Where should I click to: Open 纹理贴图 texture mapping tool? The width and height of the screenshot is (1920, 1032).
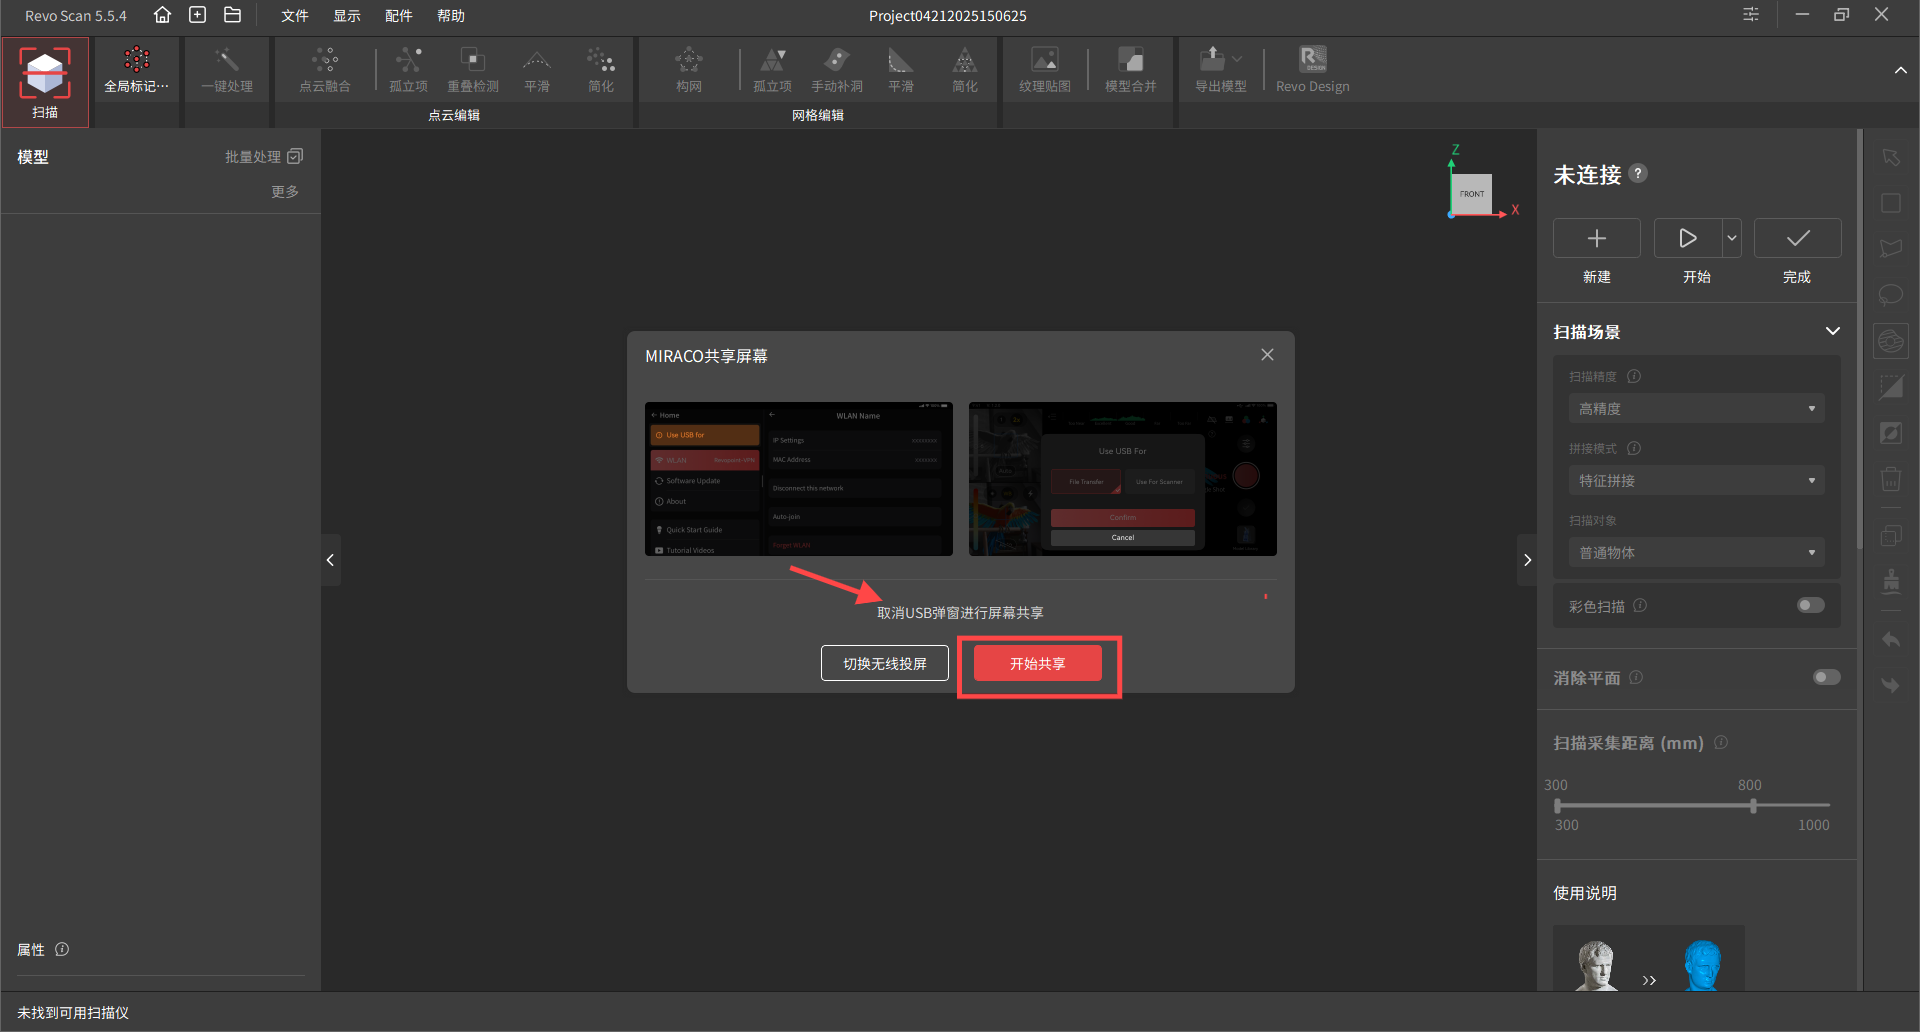[1045, 71]
